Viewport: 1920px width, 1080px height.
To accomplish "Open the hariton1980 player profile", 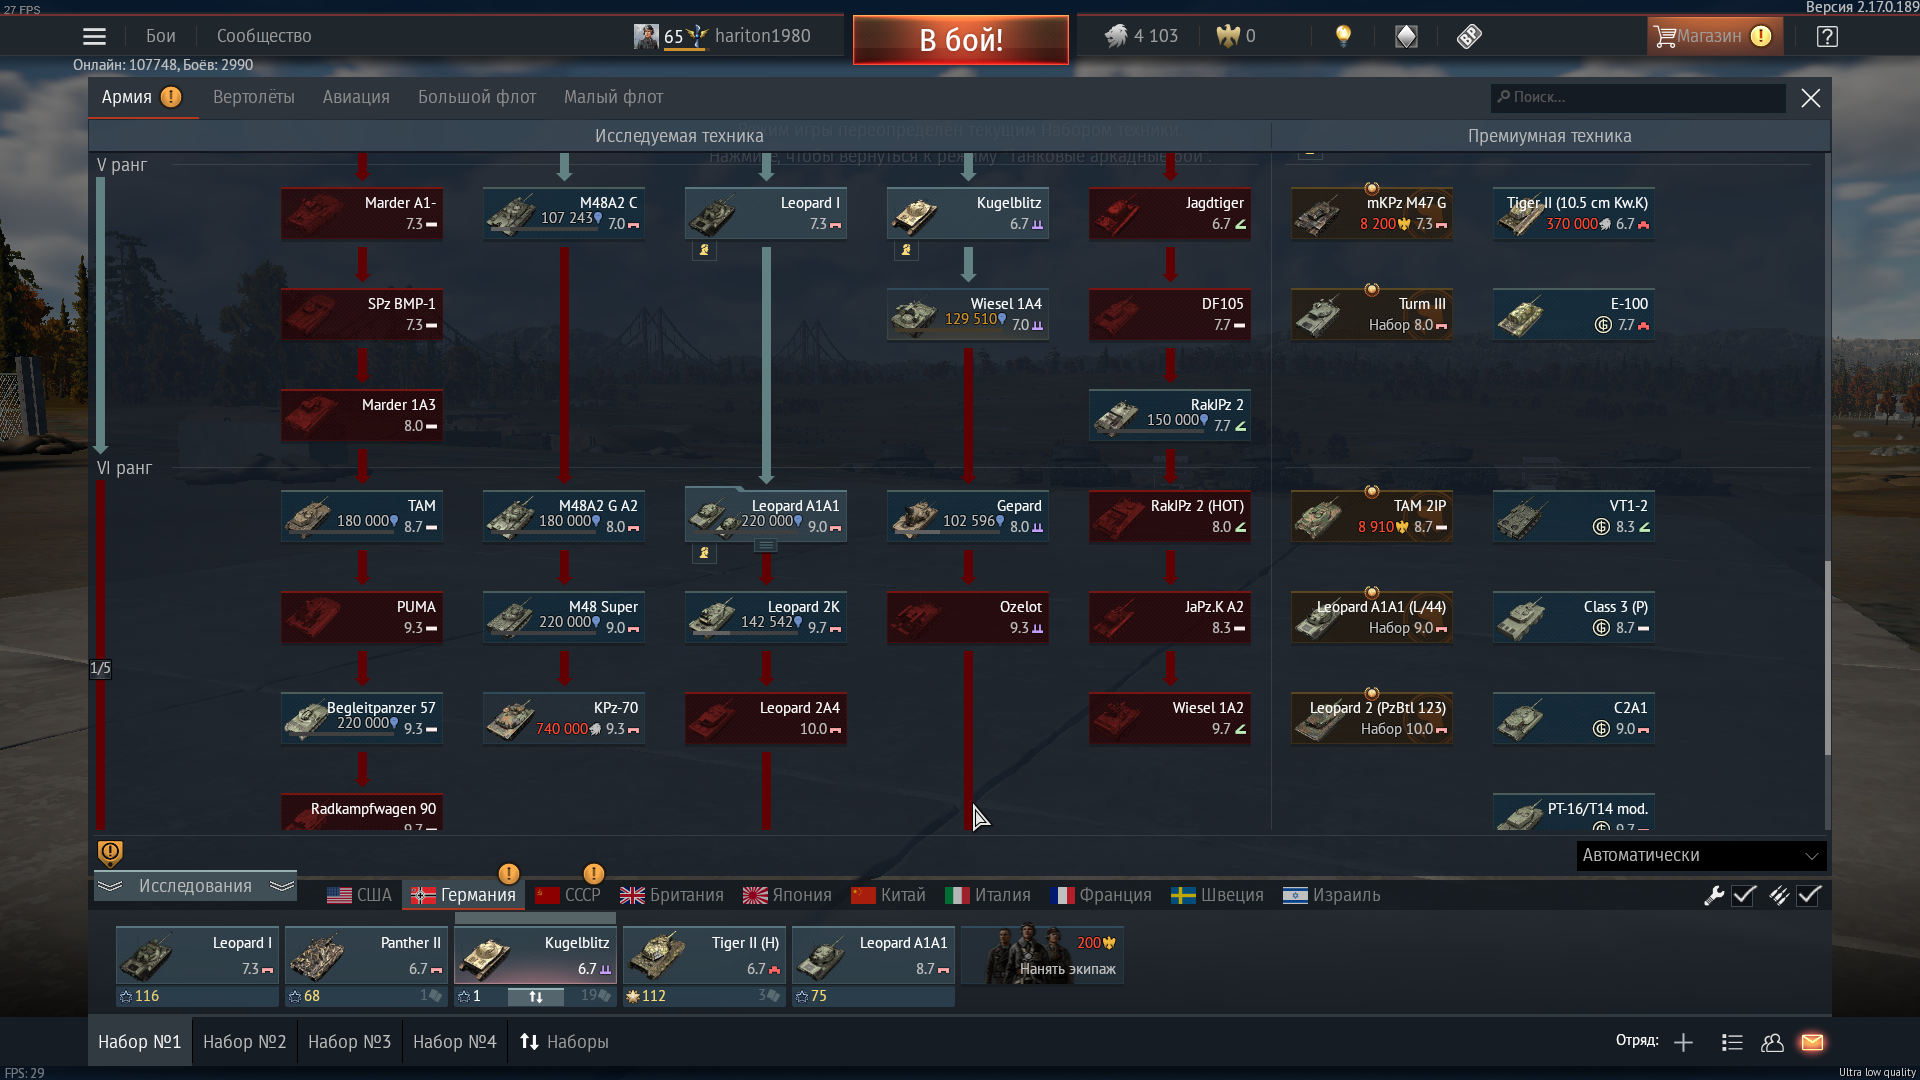I will click(723, 36).
